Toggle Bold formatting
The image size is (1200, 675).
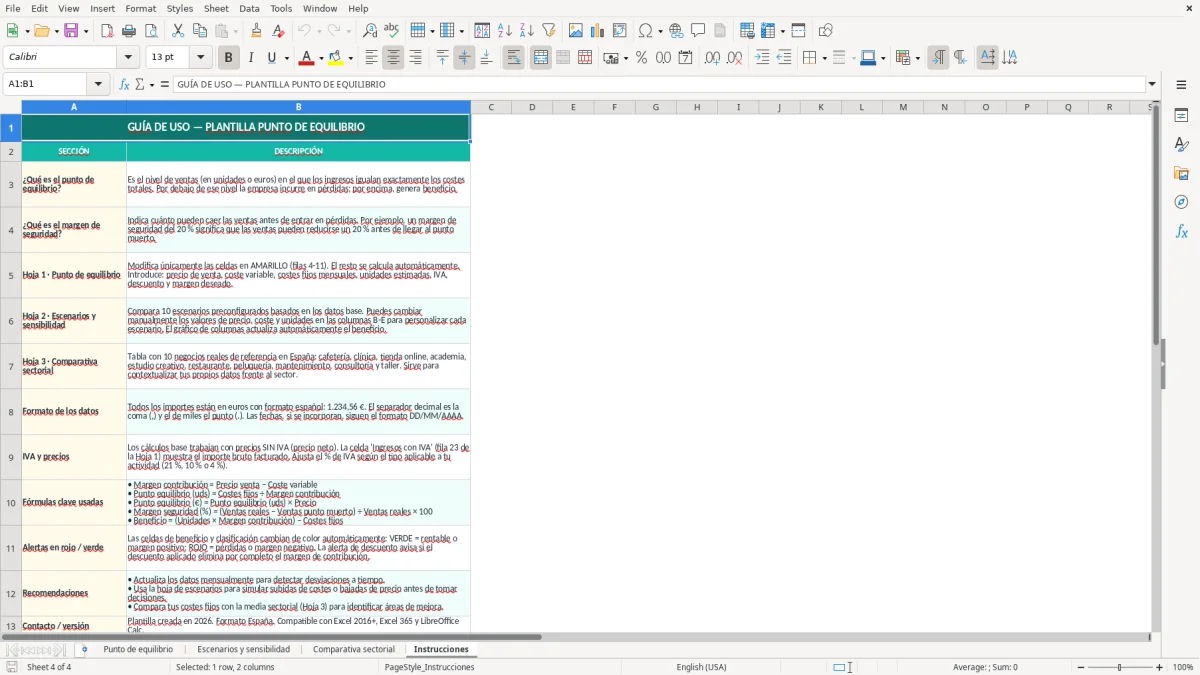(x=228, y=58)
